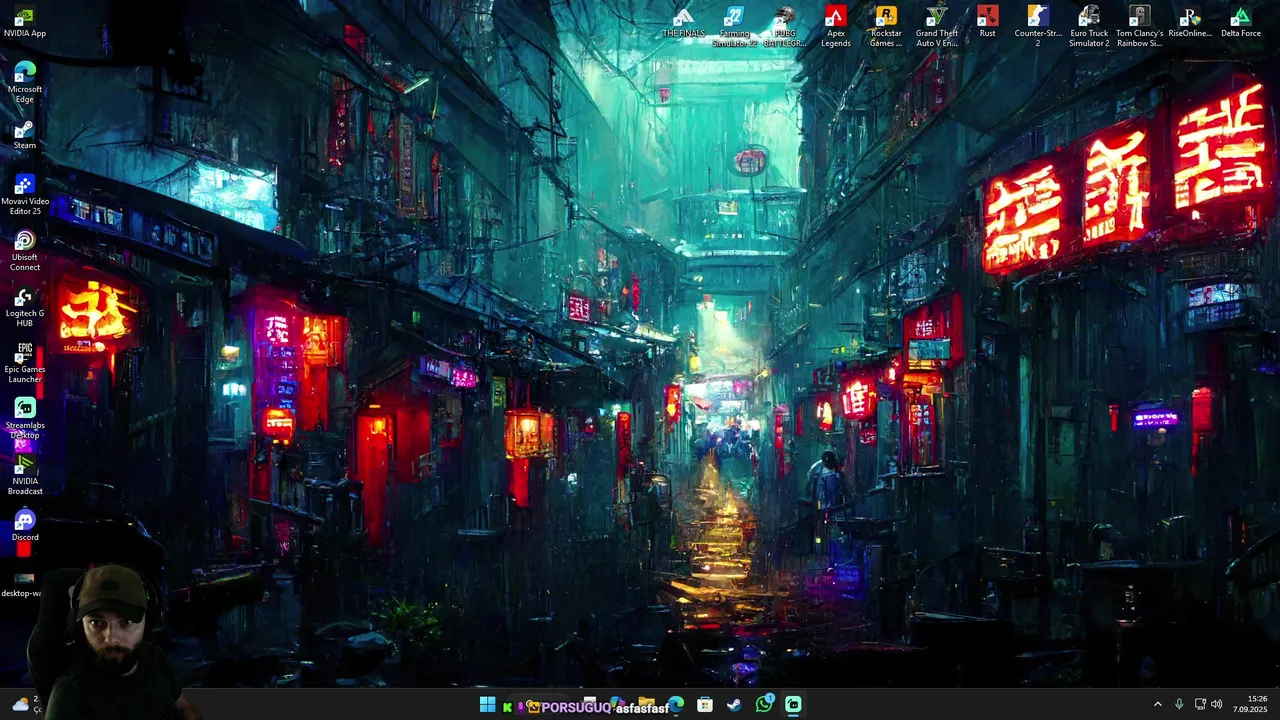Open Epic Games Launcher desktop icon
This screenshot has width=1280, height=720.
25,363
